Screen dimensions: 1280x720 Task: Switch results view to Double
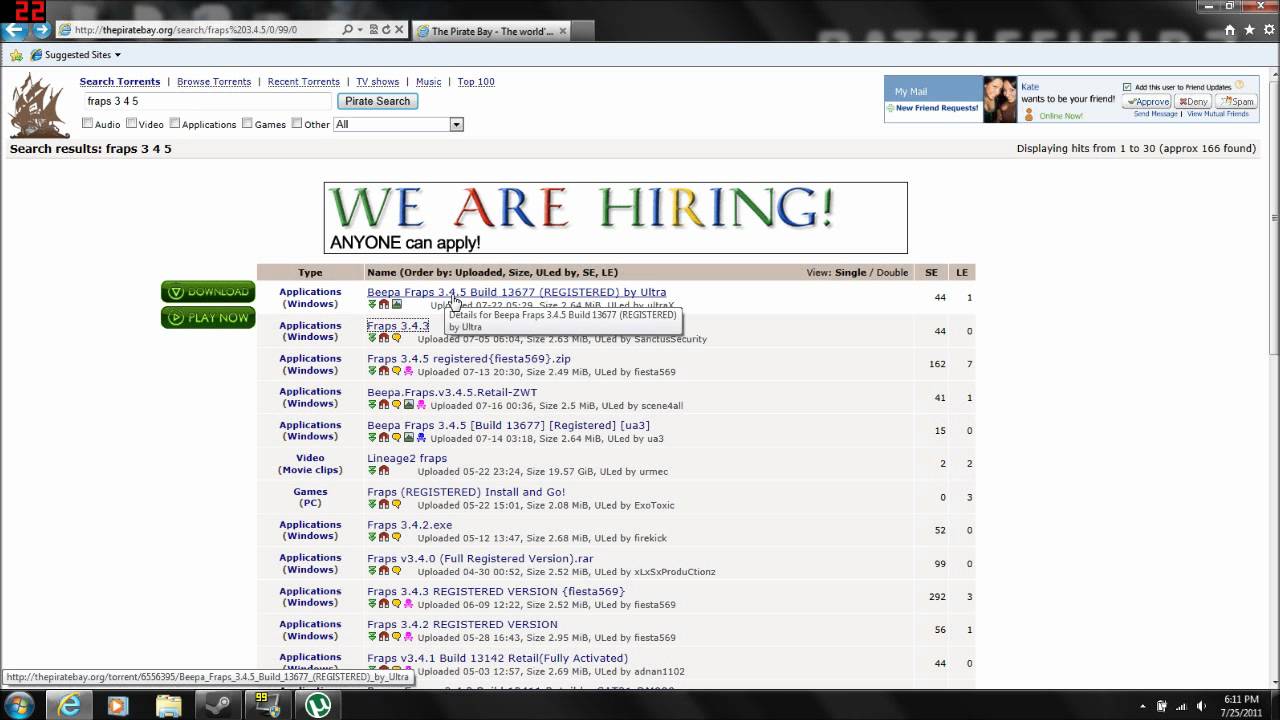[892, 272]
